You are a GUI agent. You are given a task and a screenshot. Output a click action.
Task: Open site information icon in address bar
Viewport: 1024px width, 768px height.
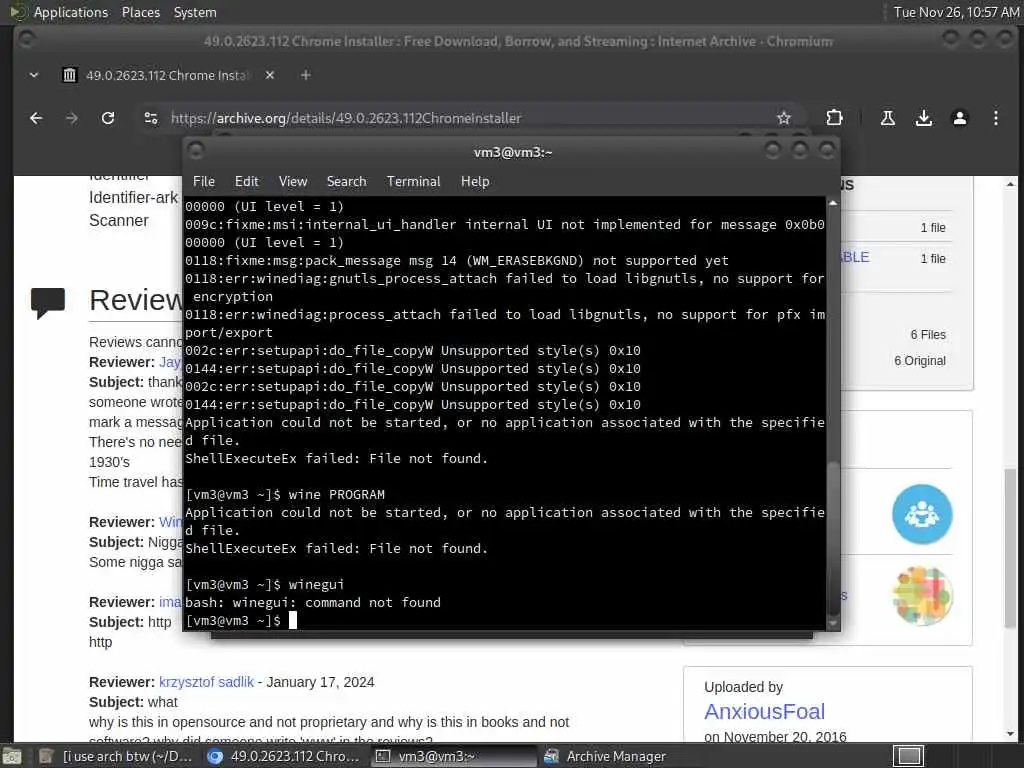tap(151, 118)
